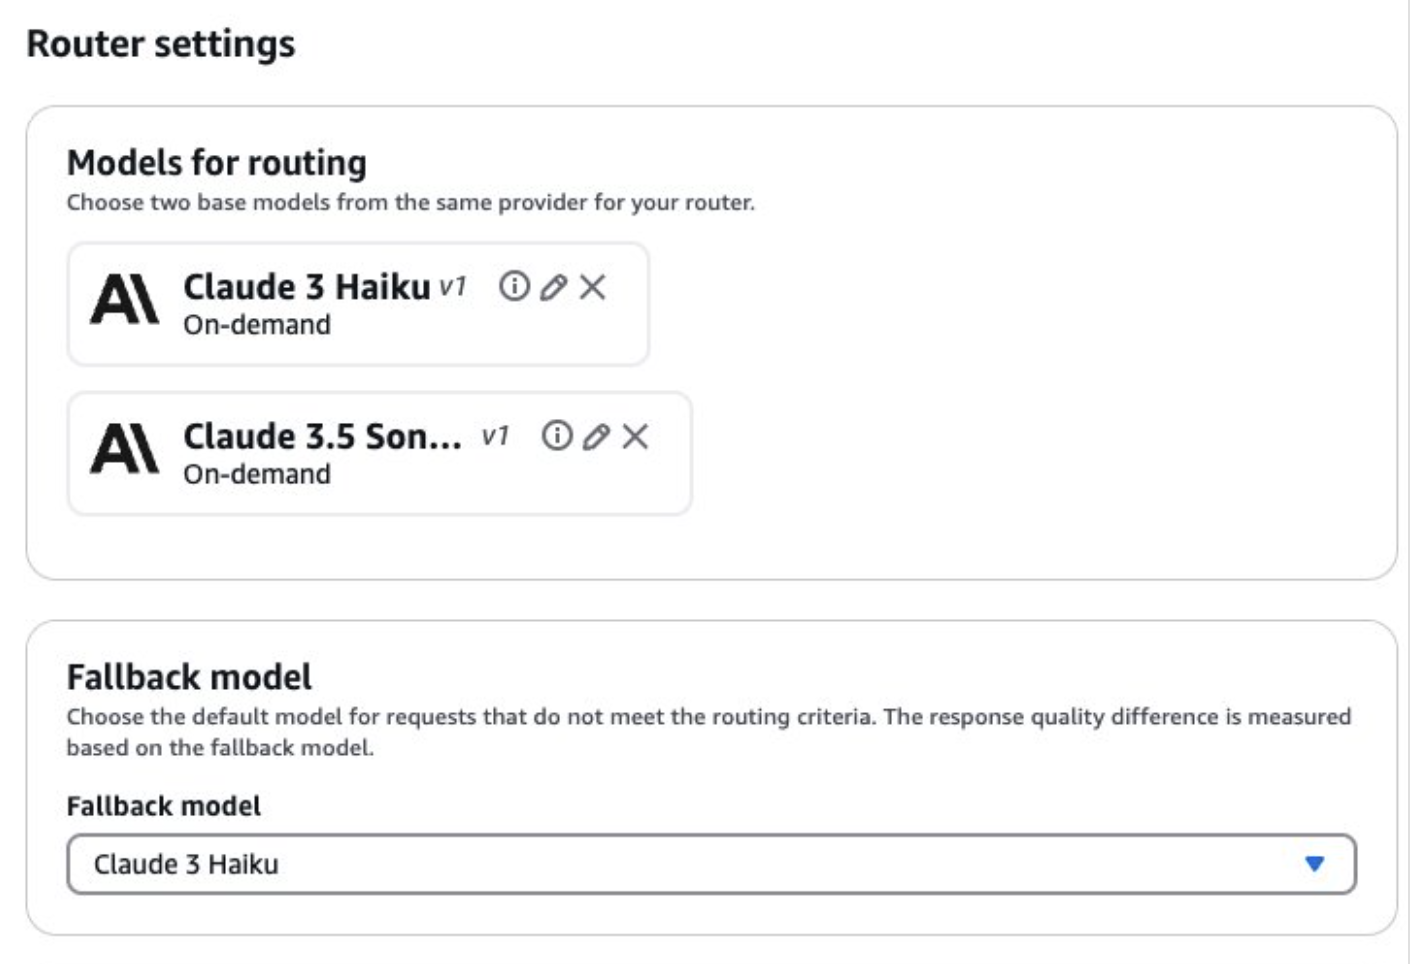Viewport: 1410px width, 964px height.
Task: Click the info icon on Claude 3 Haiku
Action: pyautogui.click(x=513, y=287)
